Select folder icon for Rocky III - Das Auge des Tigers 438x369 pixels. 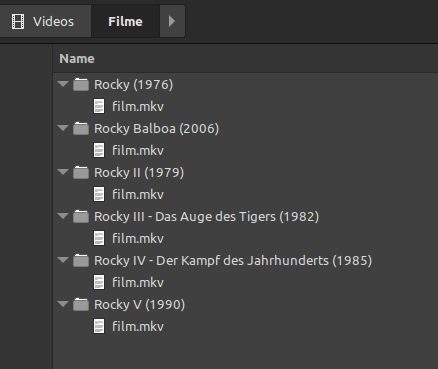tap(81, 216)
